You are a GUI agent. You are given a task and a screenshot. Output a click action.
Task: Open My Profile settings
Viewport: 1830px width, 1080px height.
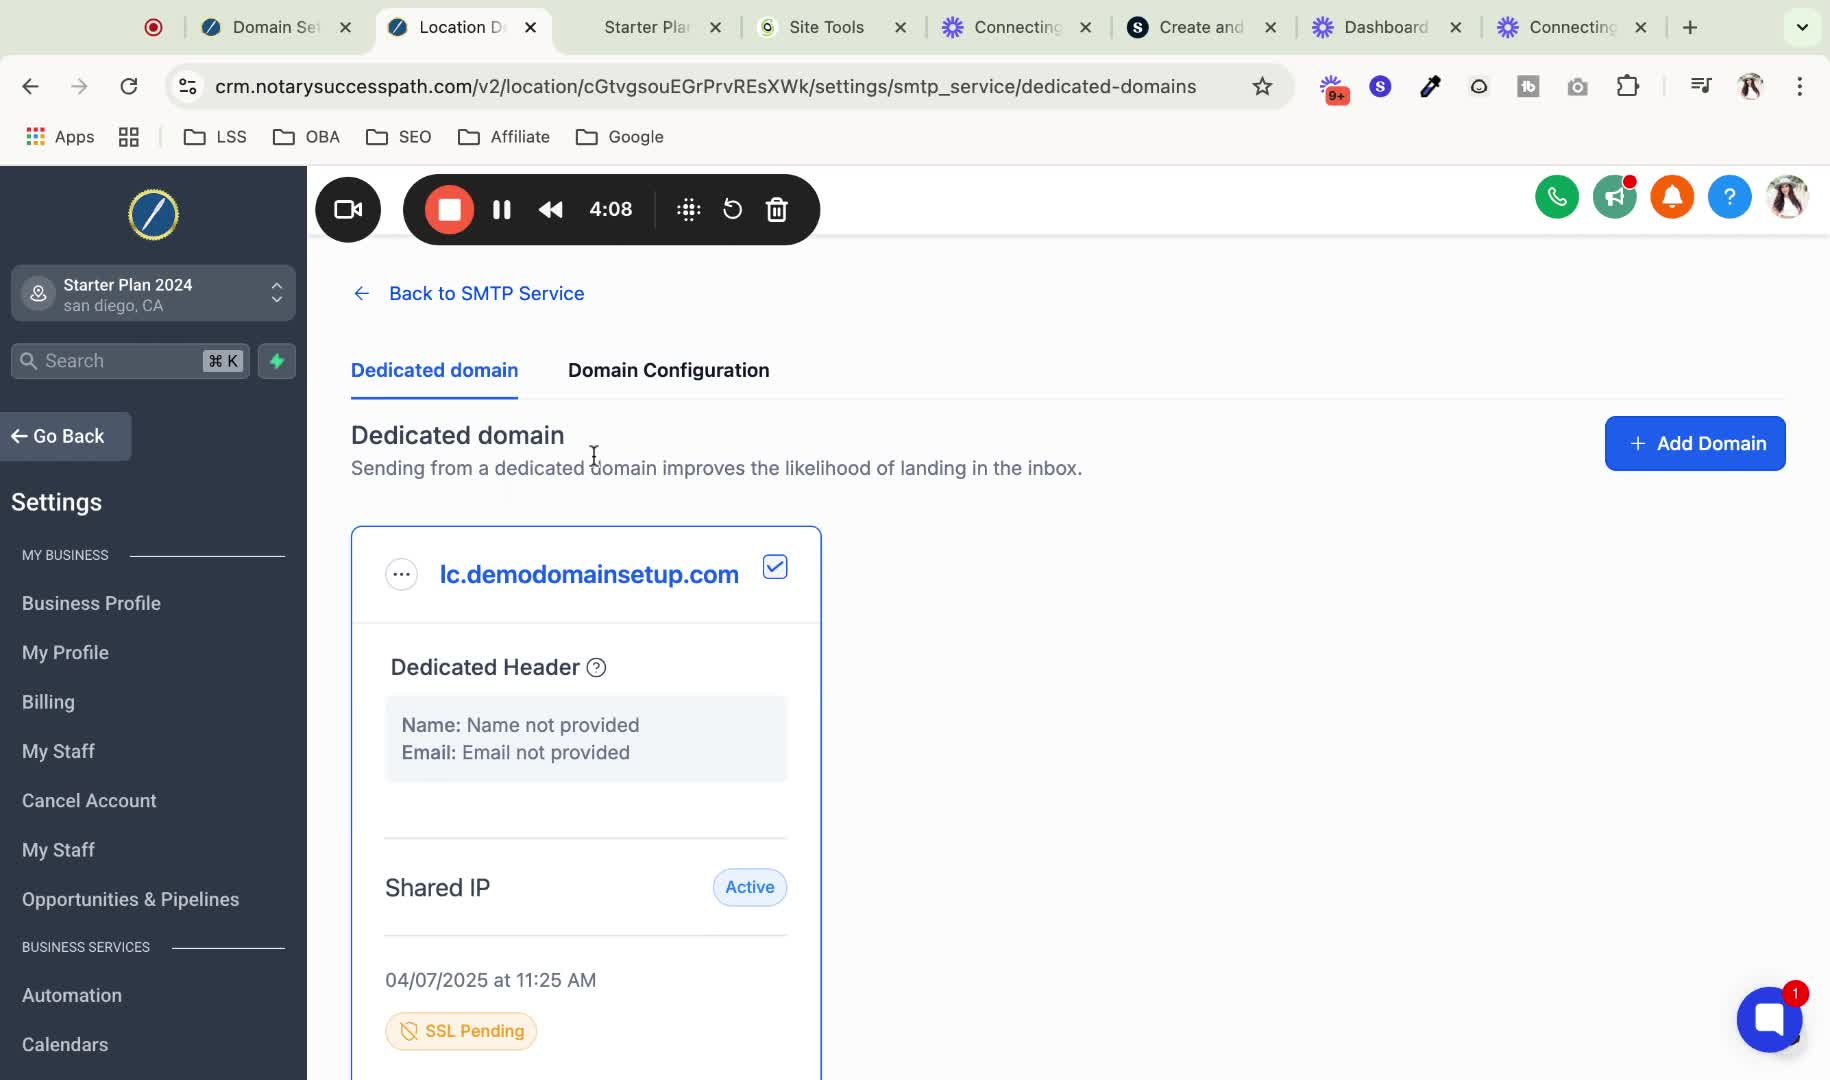(x=65, y=652)
